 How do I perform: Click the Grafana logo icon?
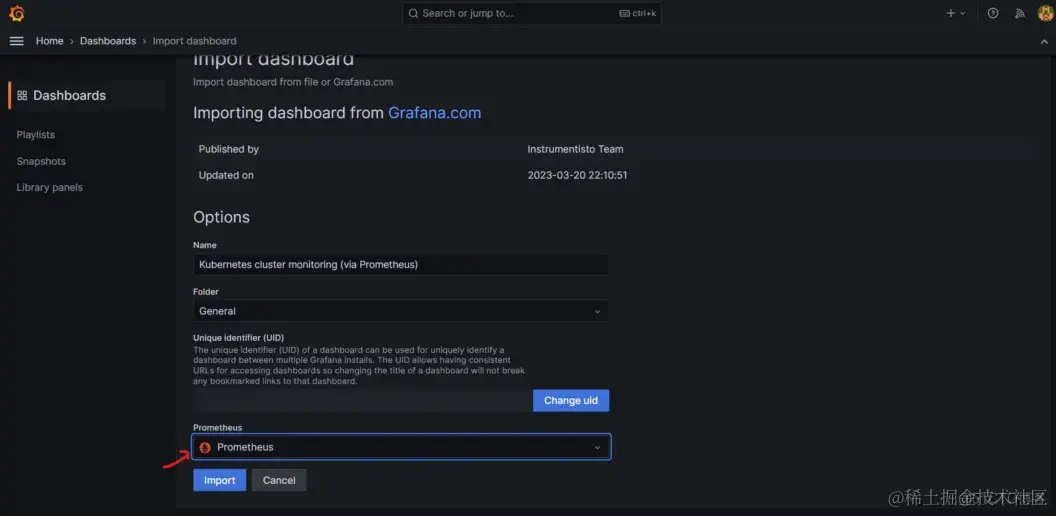[17, 13]
